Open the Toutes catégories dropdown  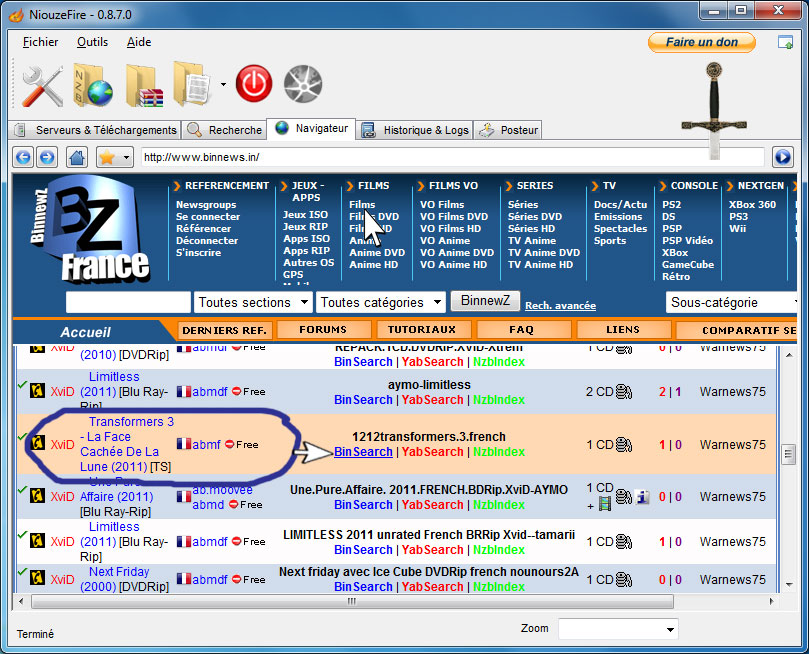click(x=381, y=302)
